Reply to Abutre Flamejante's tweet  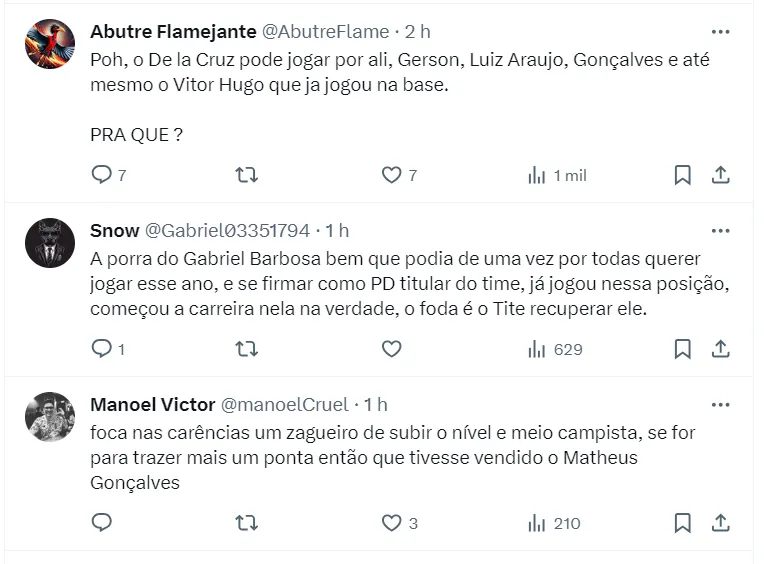[102, 175]
